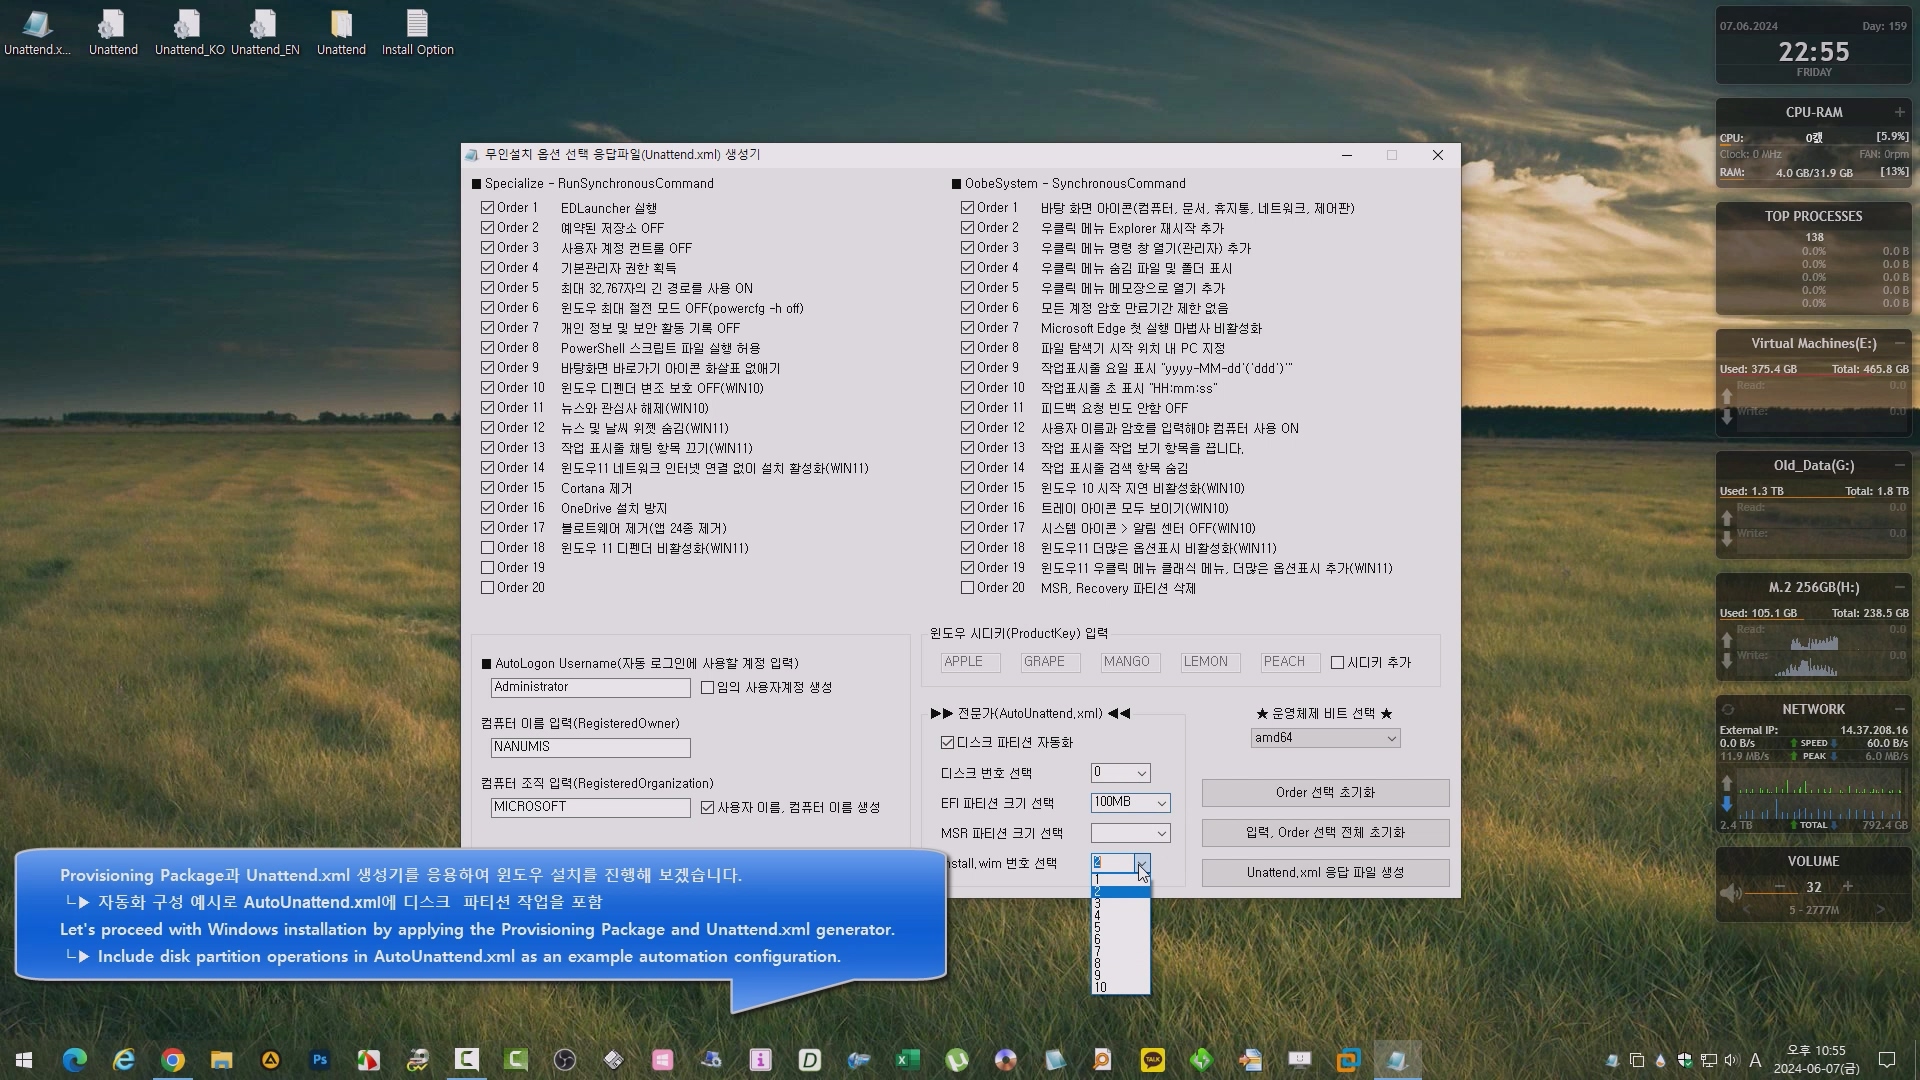Check Specialize Order 19 empty checkbox
This screenshot has width=1920, height=1080.
click(488, 568)
